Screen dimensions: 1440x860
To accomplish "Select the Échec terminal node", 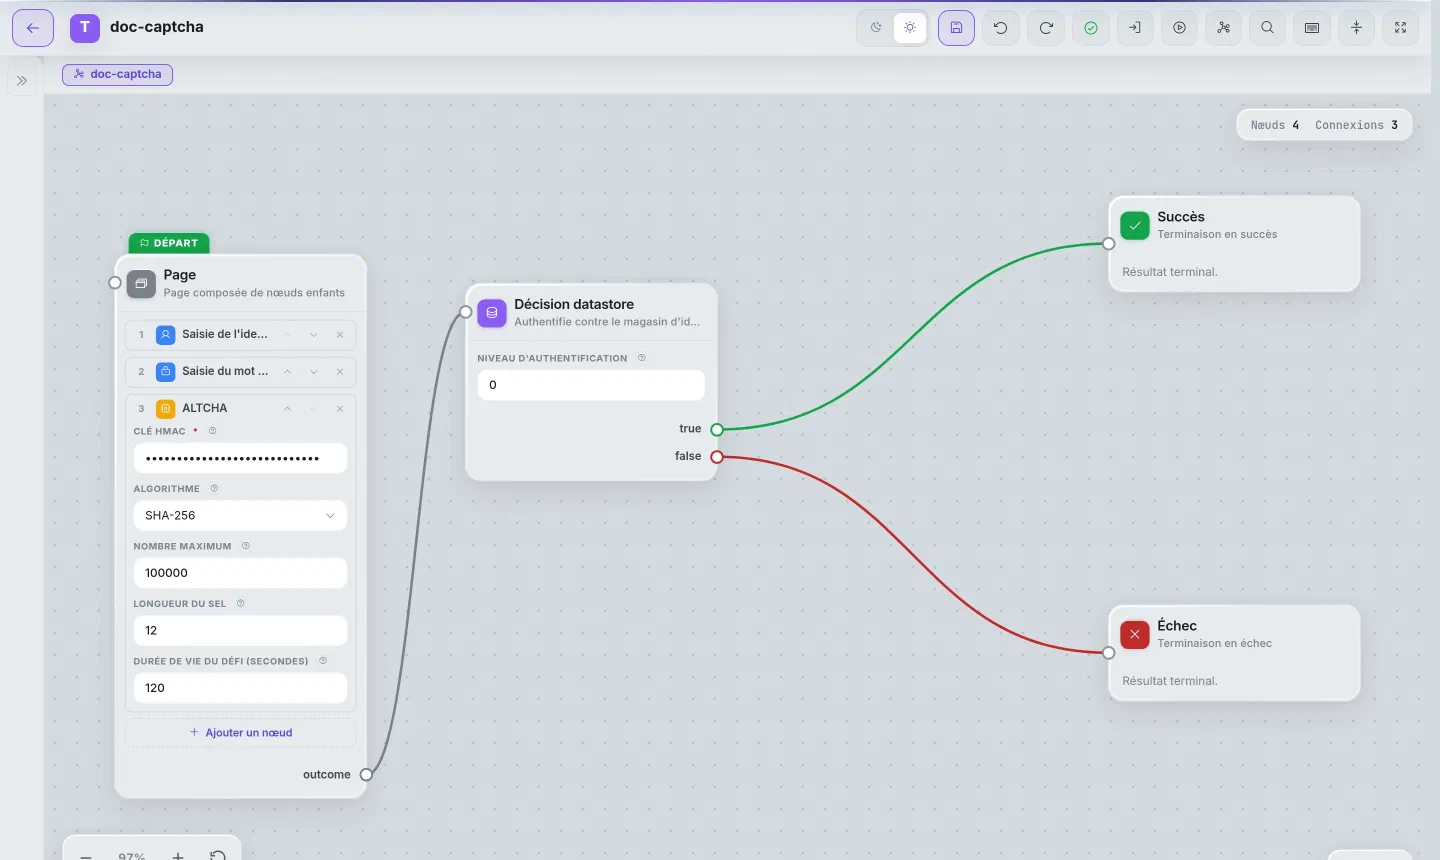I will click(1234, 653).
